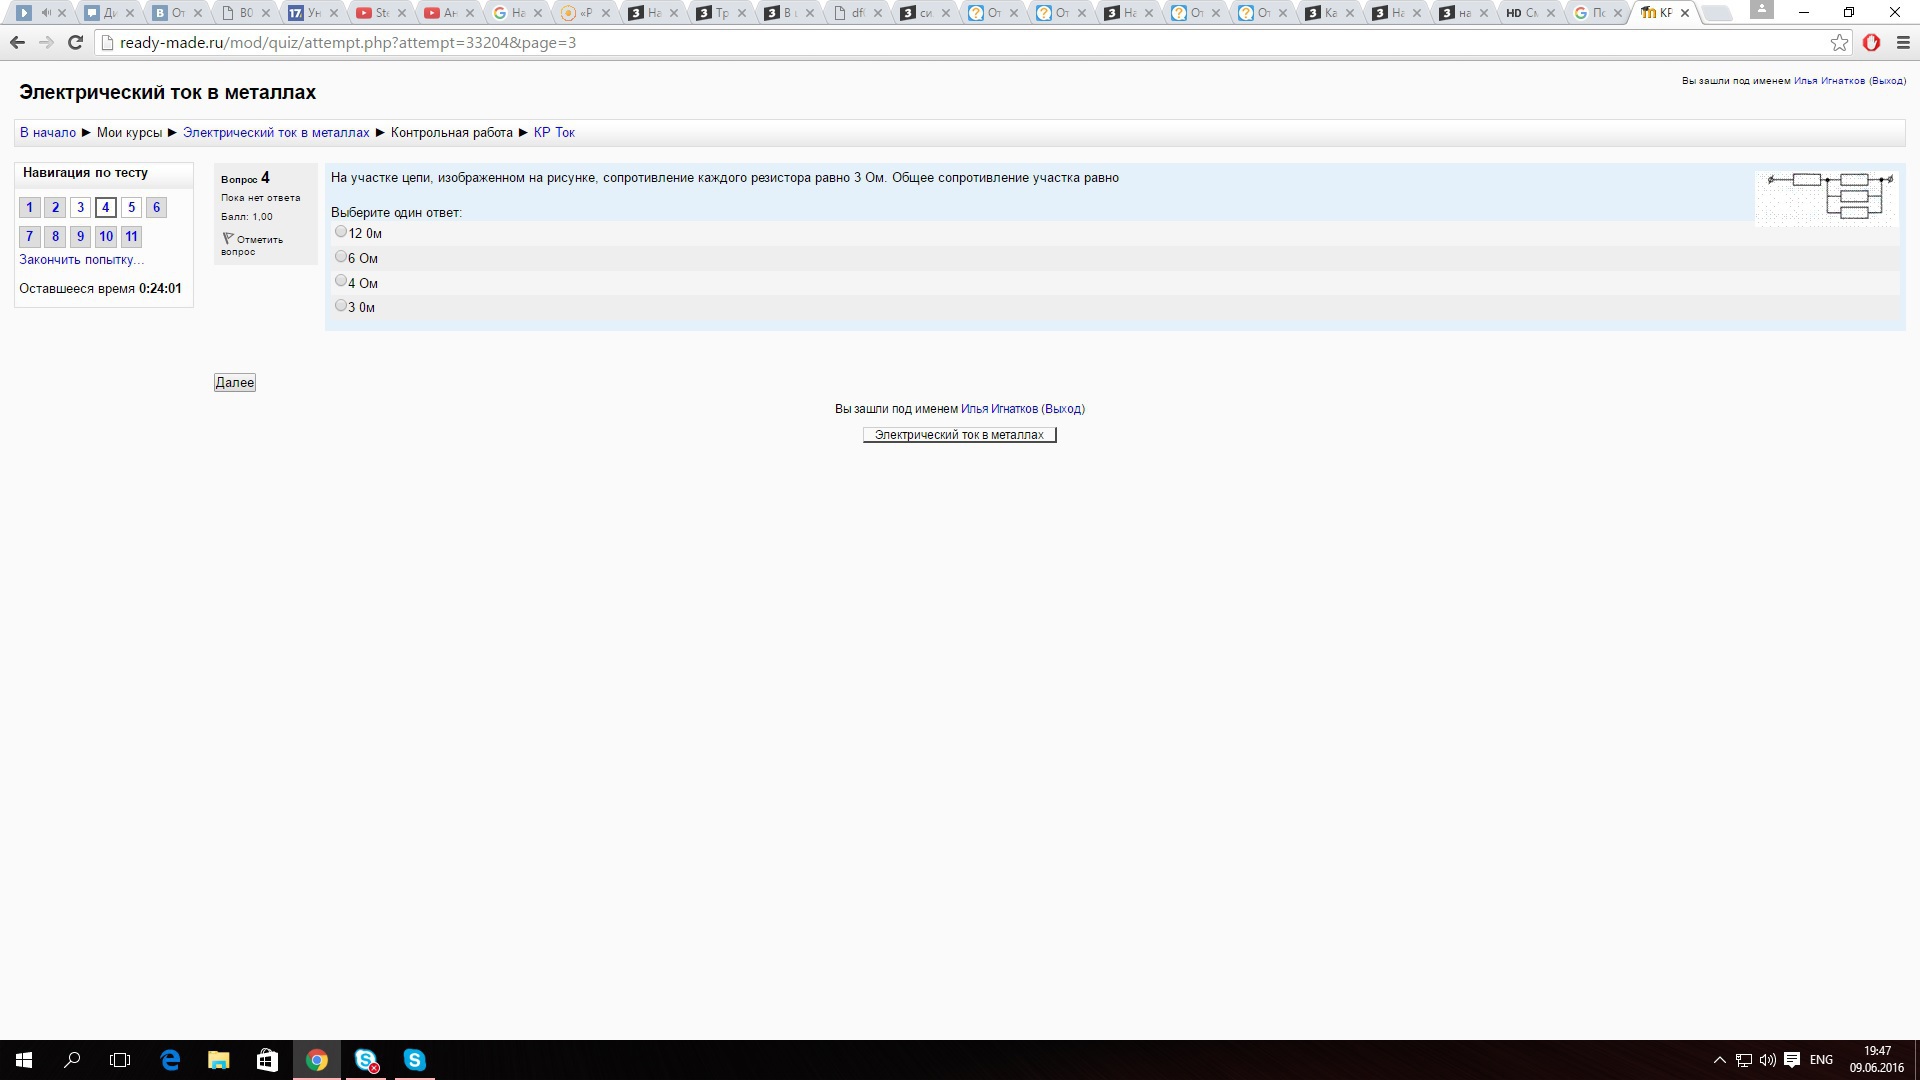This screenshot has width=1920, height=1080.
Task: Click Закончить попытку link
Action: (x=81, y=260)
